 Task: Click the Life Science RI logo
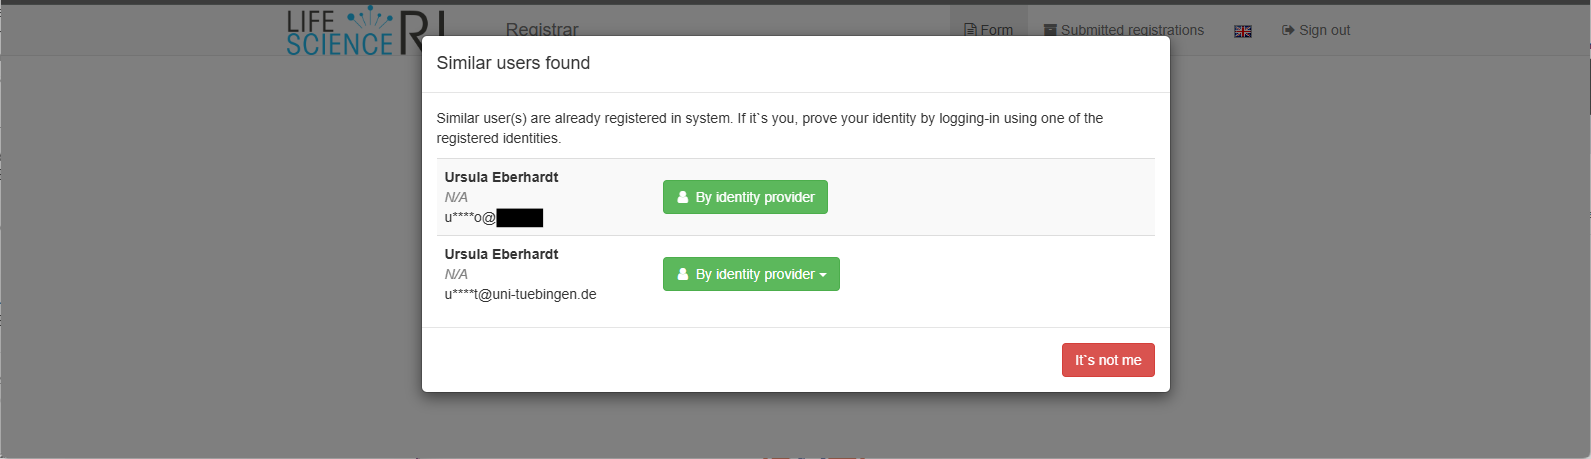pos(365,30)
